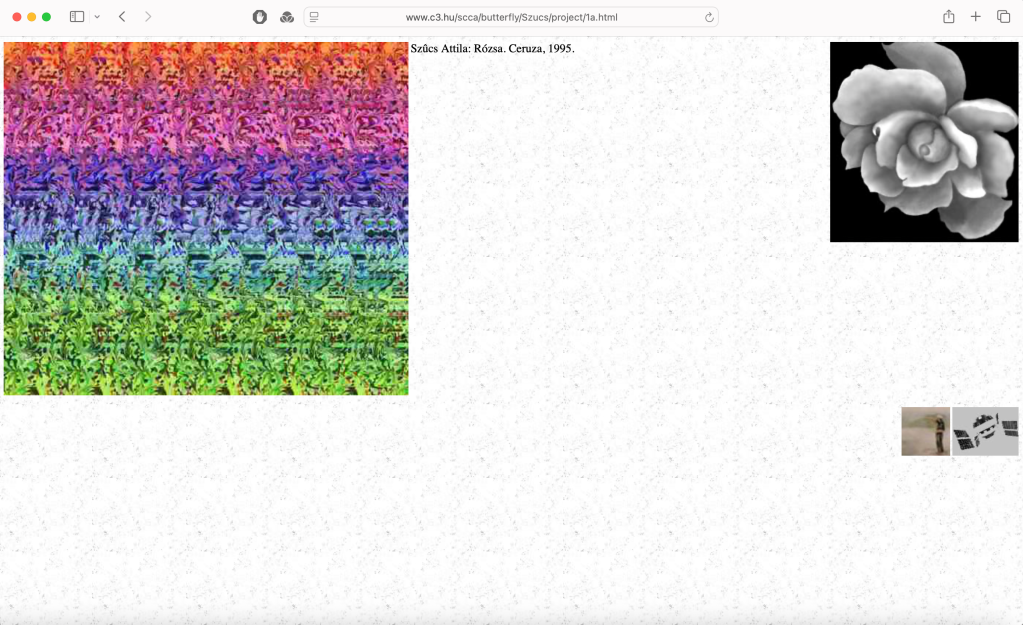Open the Share menu
This screenshot has height=625, width=1023.
coord(949,17)
